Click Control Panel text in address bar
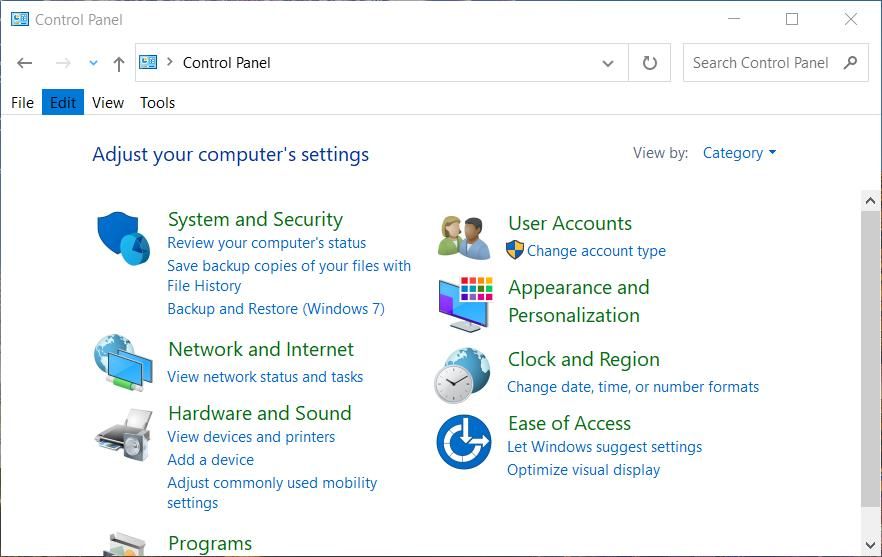The image size is (882, 557). tap(227, 62)
